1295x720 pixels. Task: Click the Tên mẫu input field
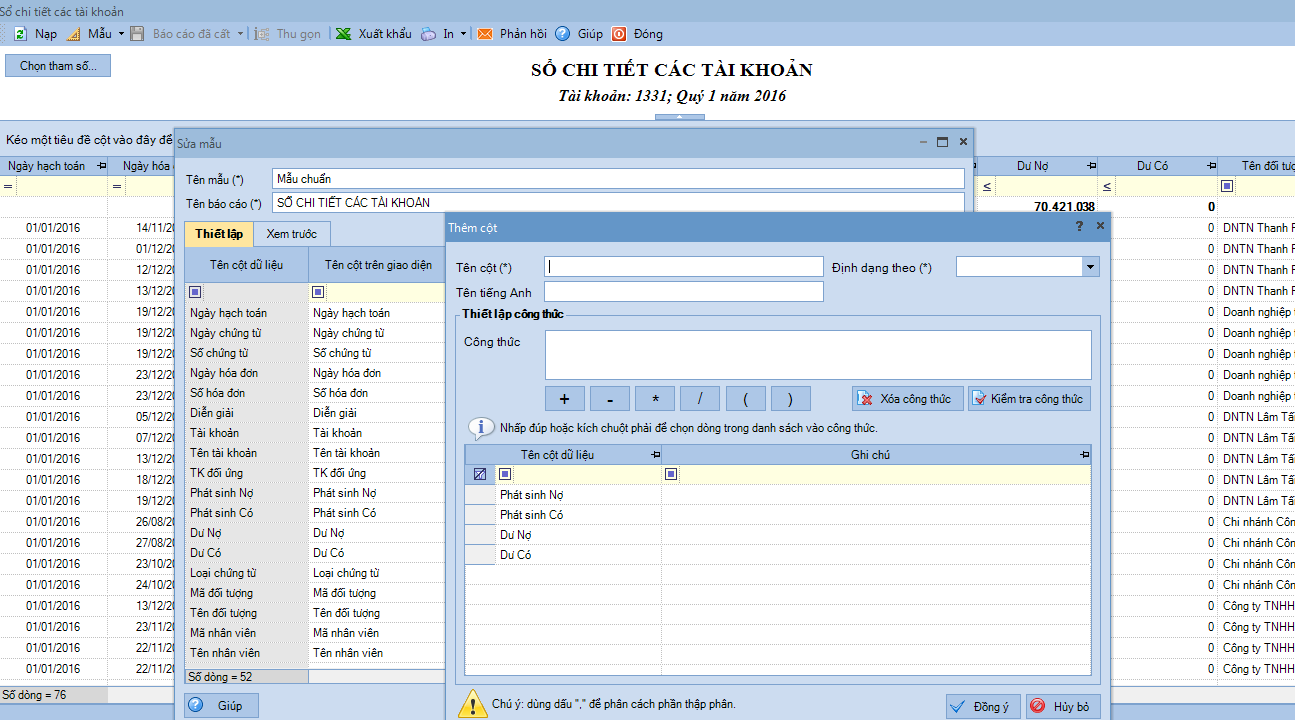(618, 179)
